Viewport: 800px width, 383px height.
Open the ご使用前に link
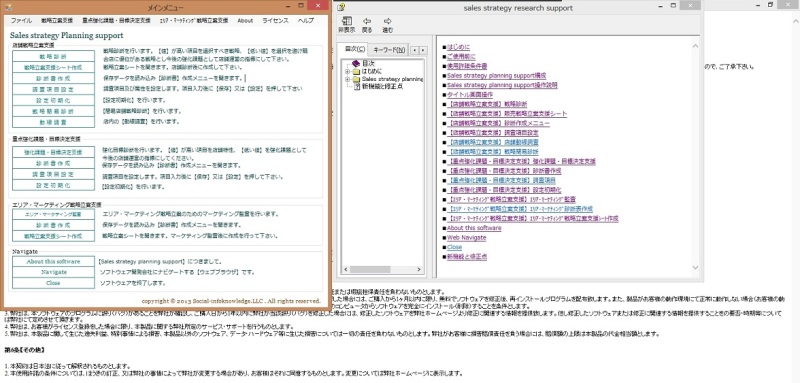pyautogui.click(x=461, y=57)
